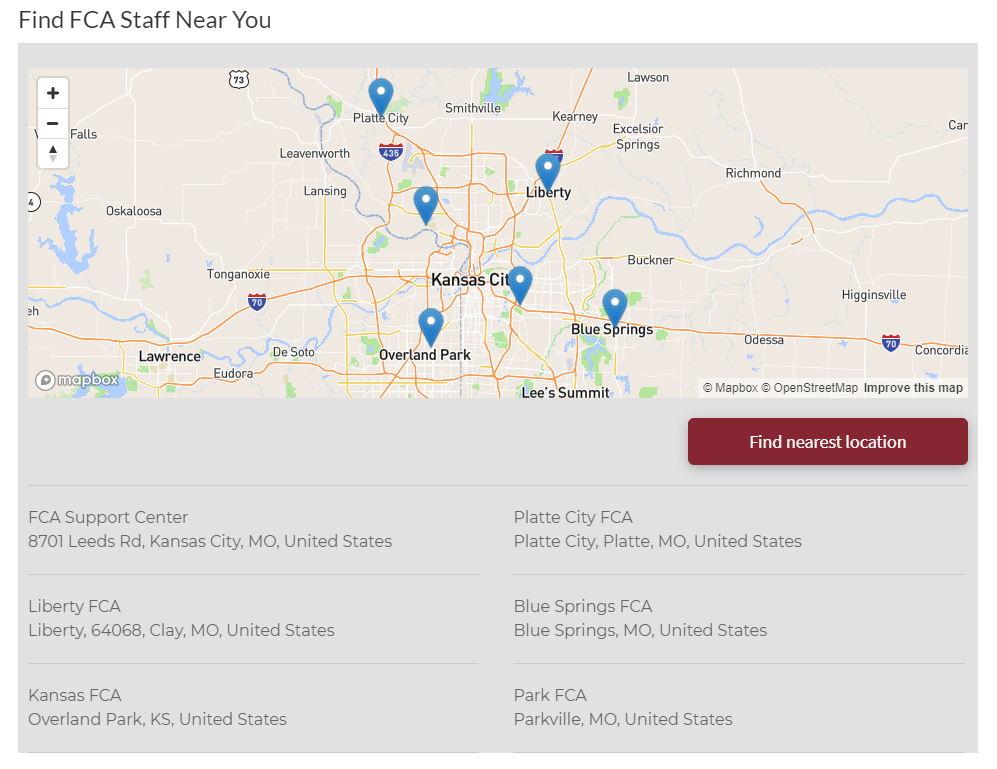Click the map zoom out control
This screenshot has height=769, width=997.
[52, 123]
